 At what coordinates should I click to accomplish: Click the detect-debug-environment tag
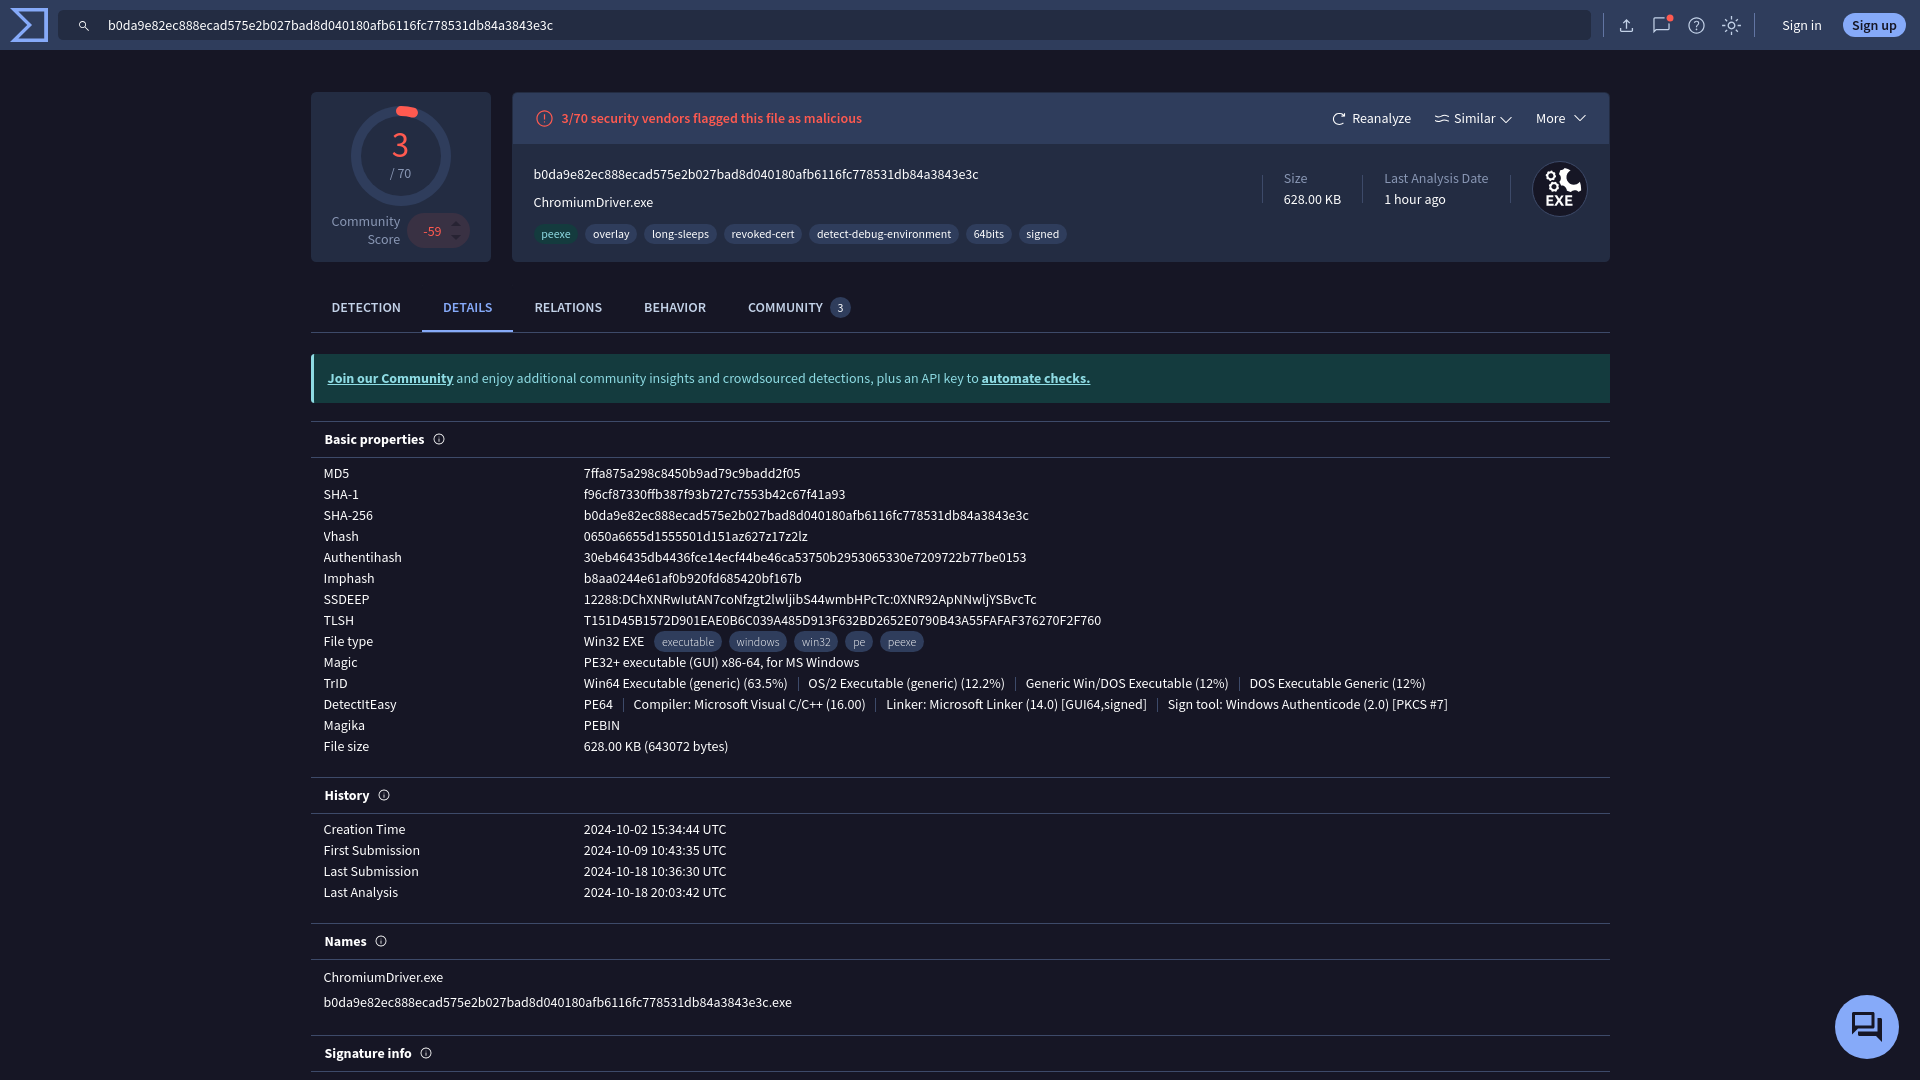point(884,235)
